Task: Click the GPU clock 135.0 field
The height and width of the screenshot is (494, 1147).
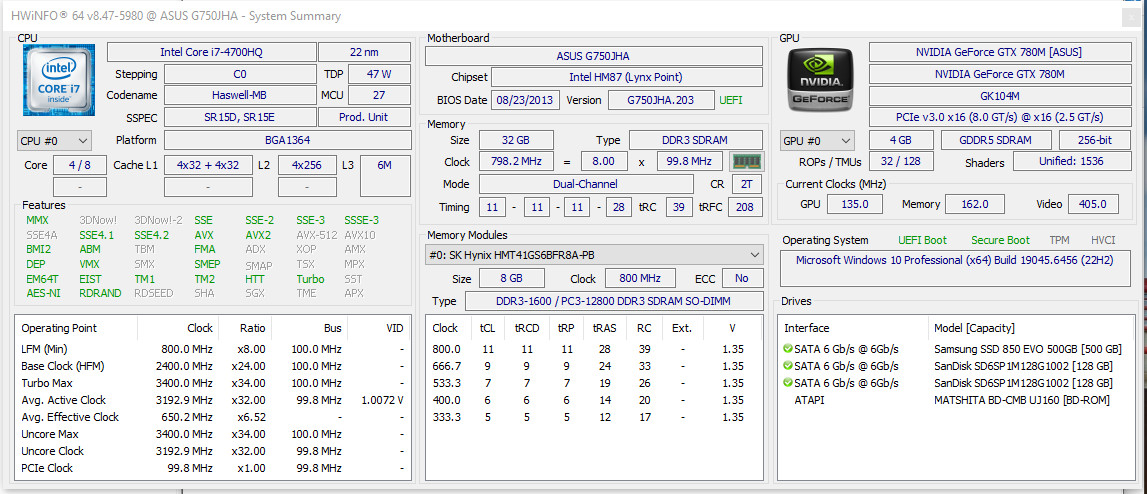Action: (x=855, y=204)
